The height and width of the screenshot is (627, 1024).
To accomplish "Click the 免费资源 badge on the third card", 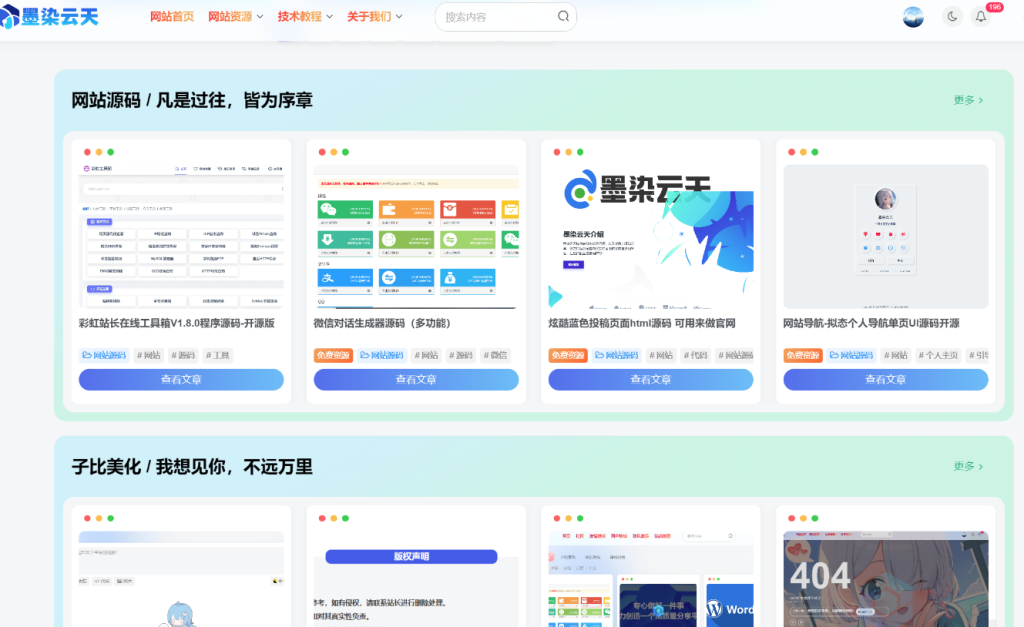I will point(567,355).
